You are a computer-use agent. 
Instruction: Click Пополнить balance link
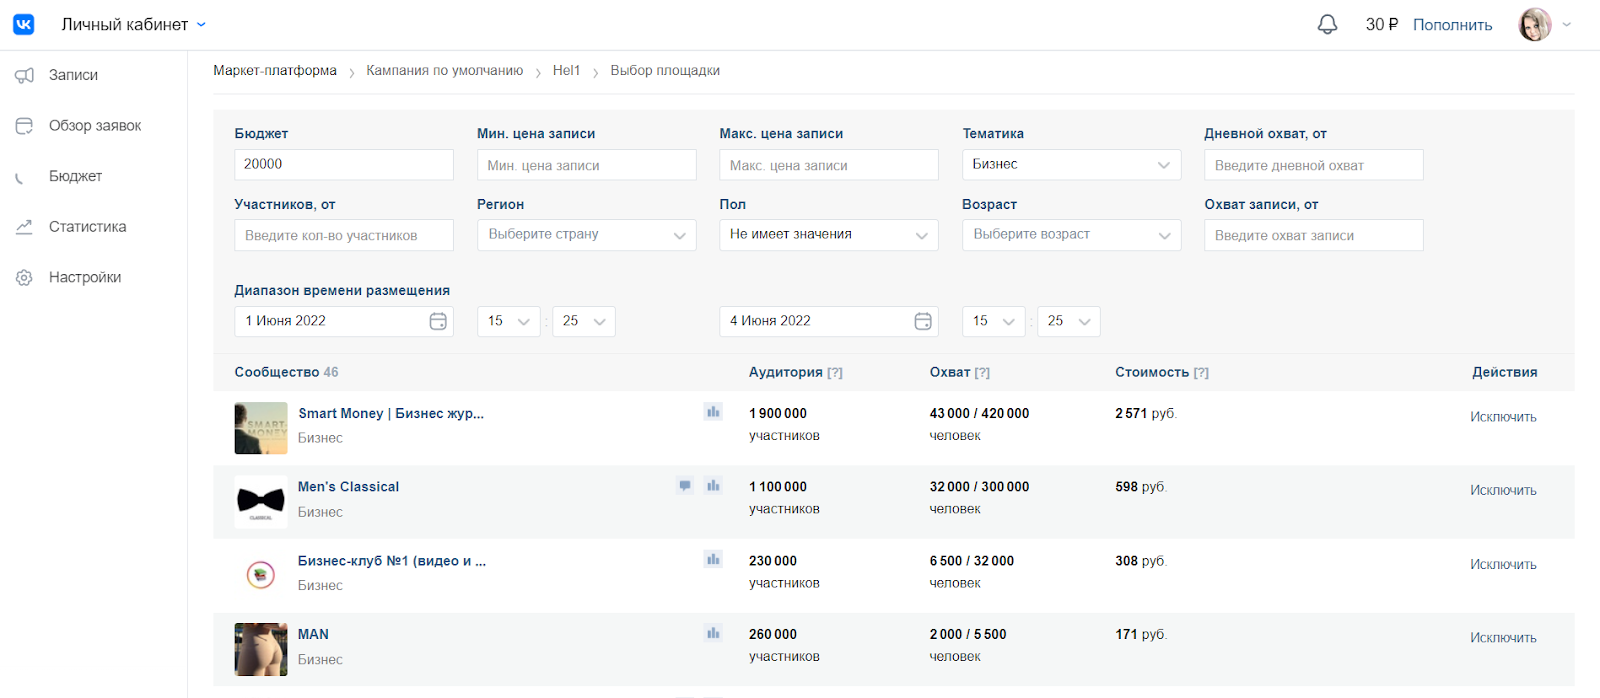point(1452,25)
